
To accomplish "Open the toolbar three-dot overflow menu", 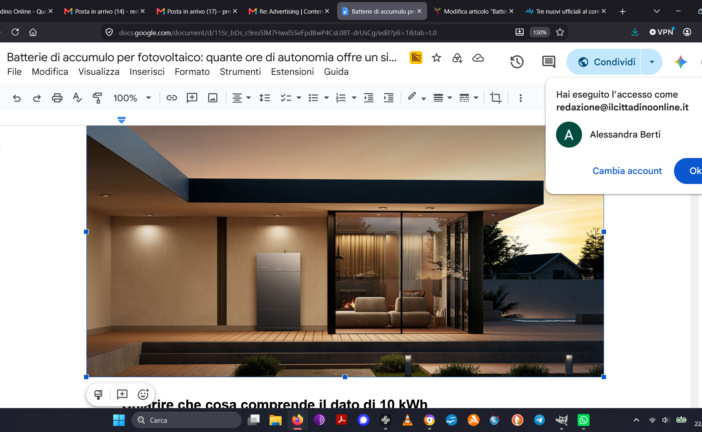I will tap(520, 98).
